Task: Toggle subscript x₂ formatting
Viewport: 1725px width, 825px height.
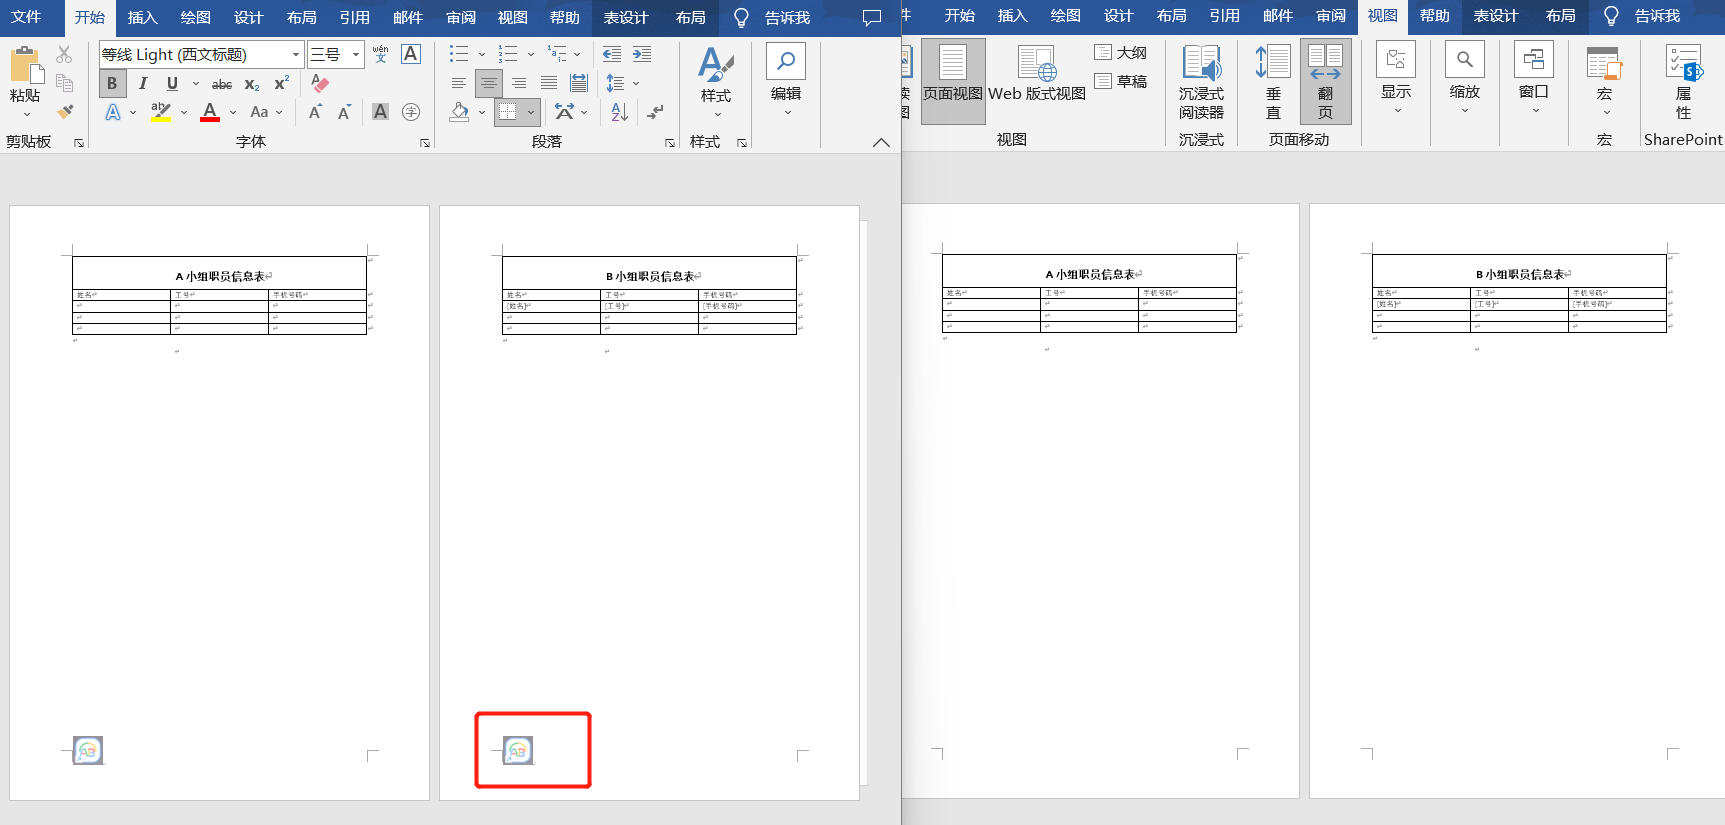Action: 252,83
